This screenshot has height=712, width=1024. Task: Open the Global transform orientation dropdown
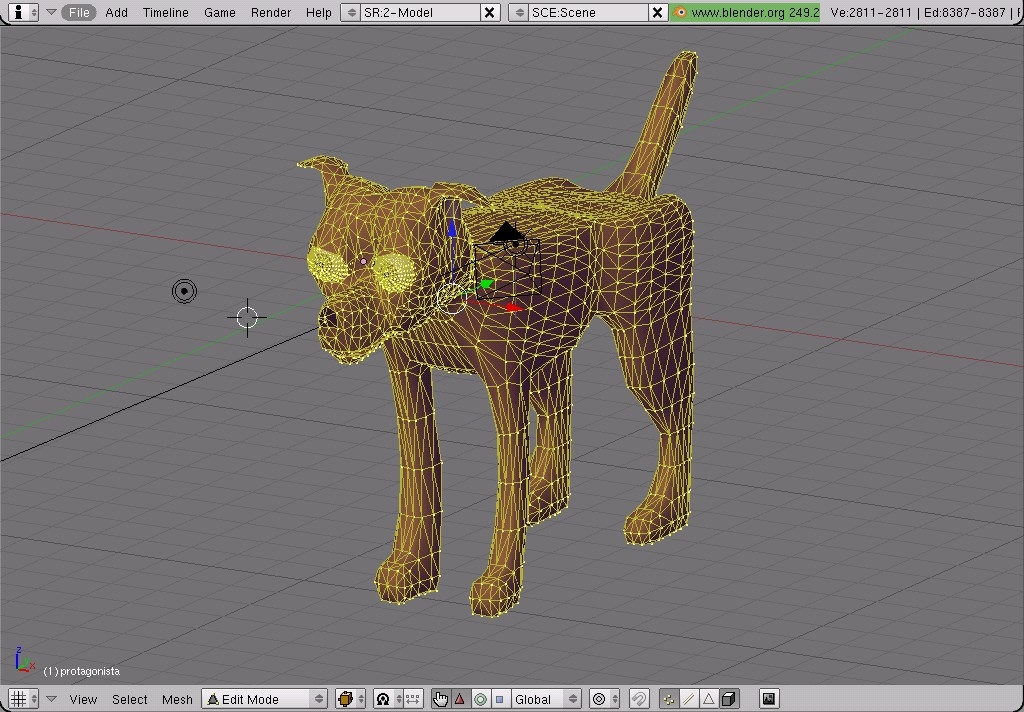pyautogui.click(x=546, y=698)
